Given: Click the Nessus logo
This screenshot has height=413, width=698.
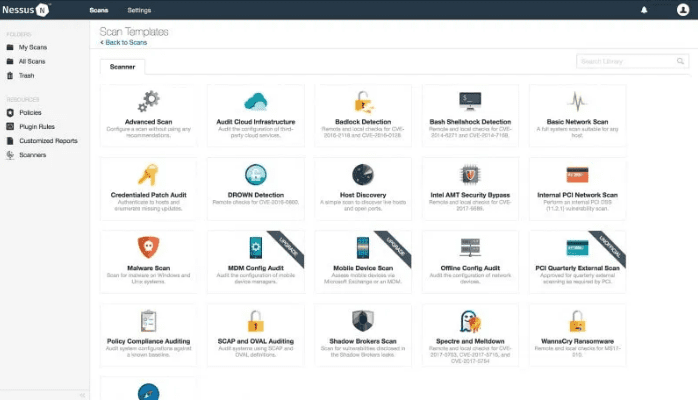Looking at the screenshot, I should pos(25,10).
